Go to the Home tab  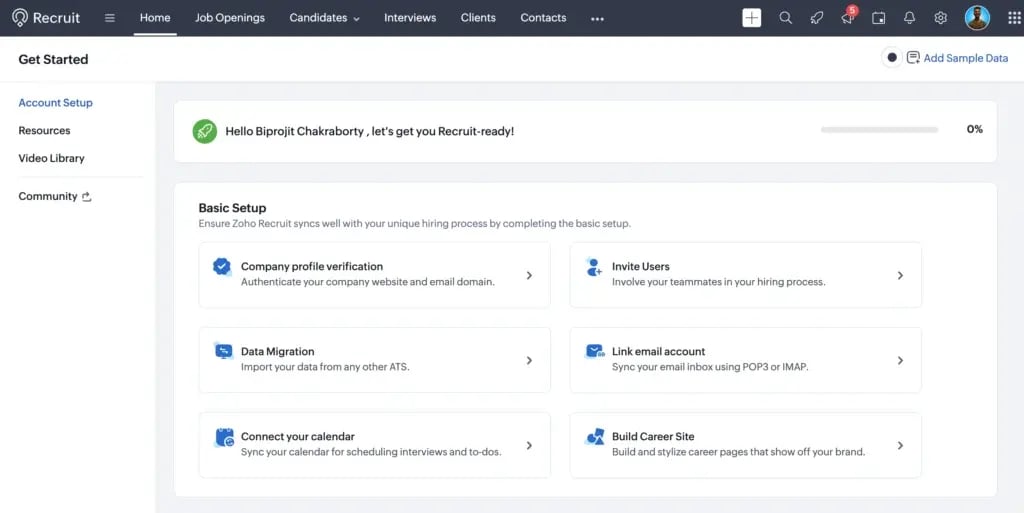(x=155, y=18)
